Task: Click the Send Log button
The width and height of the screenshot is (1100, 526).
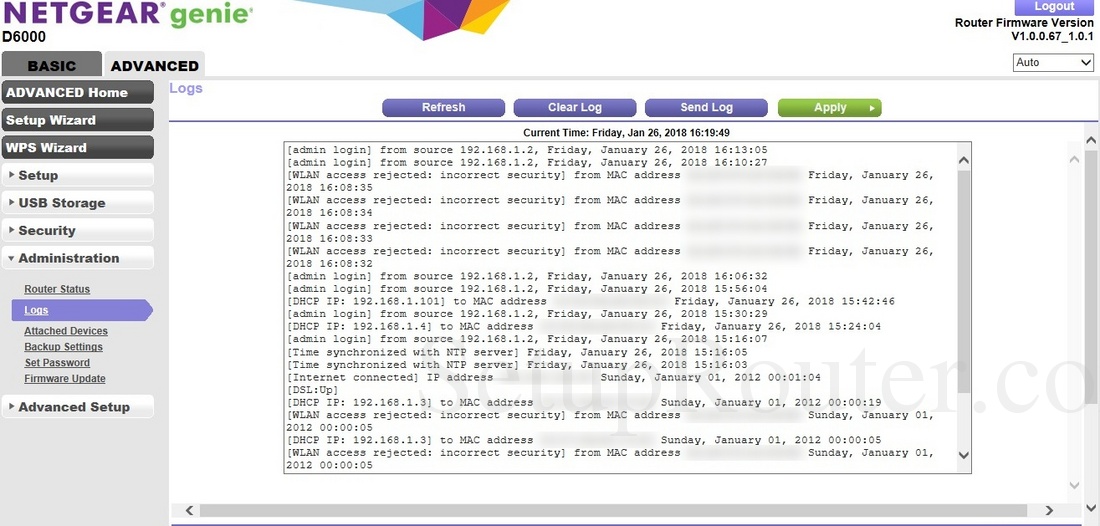Action: tap(706, 107)
